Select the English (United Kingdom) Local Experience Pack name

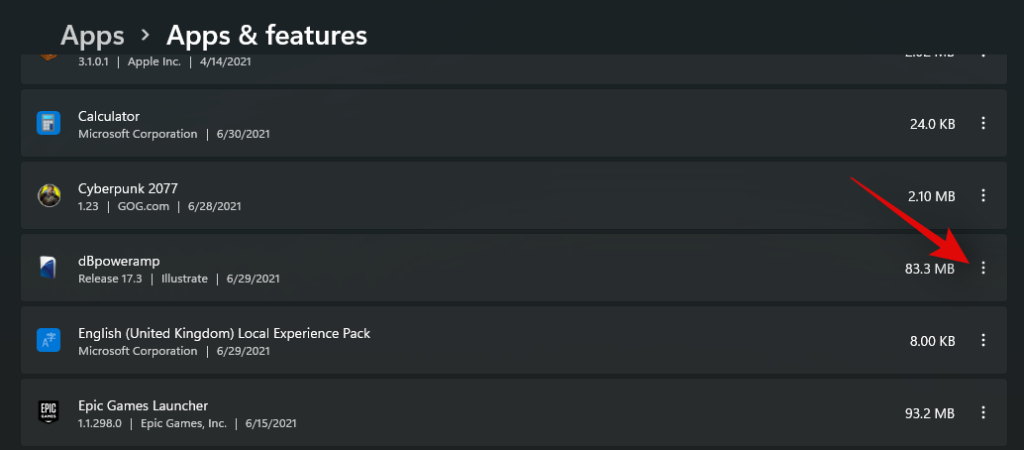224,333
